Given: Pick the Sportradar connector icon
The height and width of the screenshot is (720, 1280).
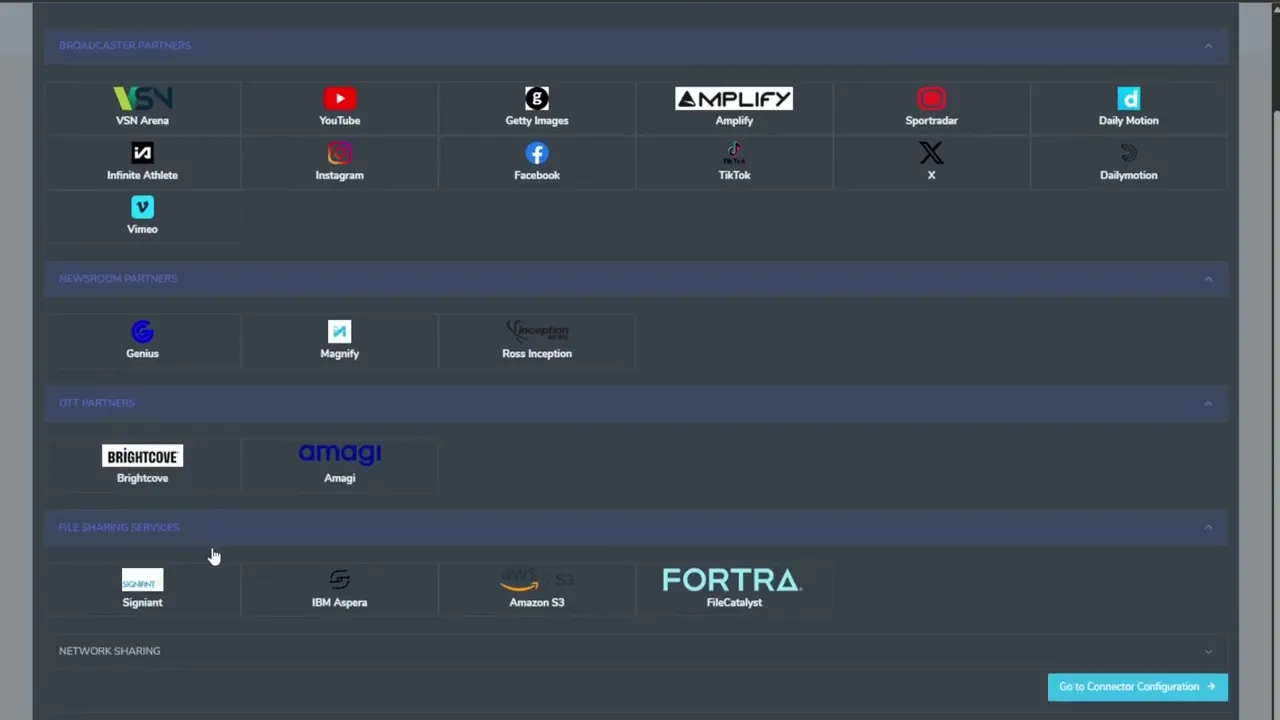Looking at the screenshot, I should point(931,98).
